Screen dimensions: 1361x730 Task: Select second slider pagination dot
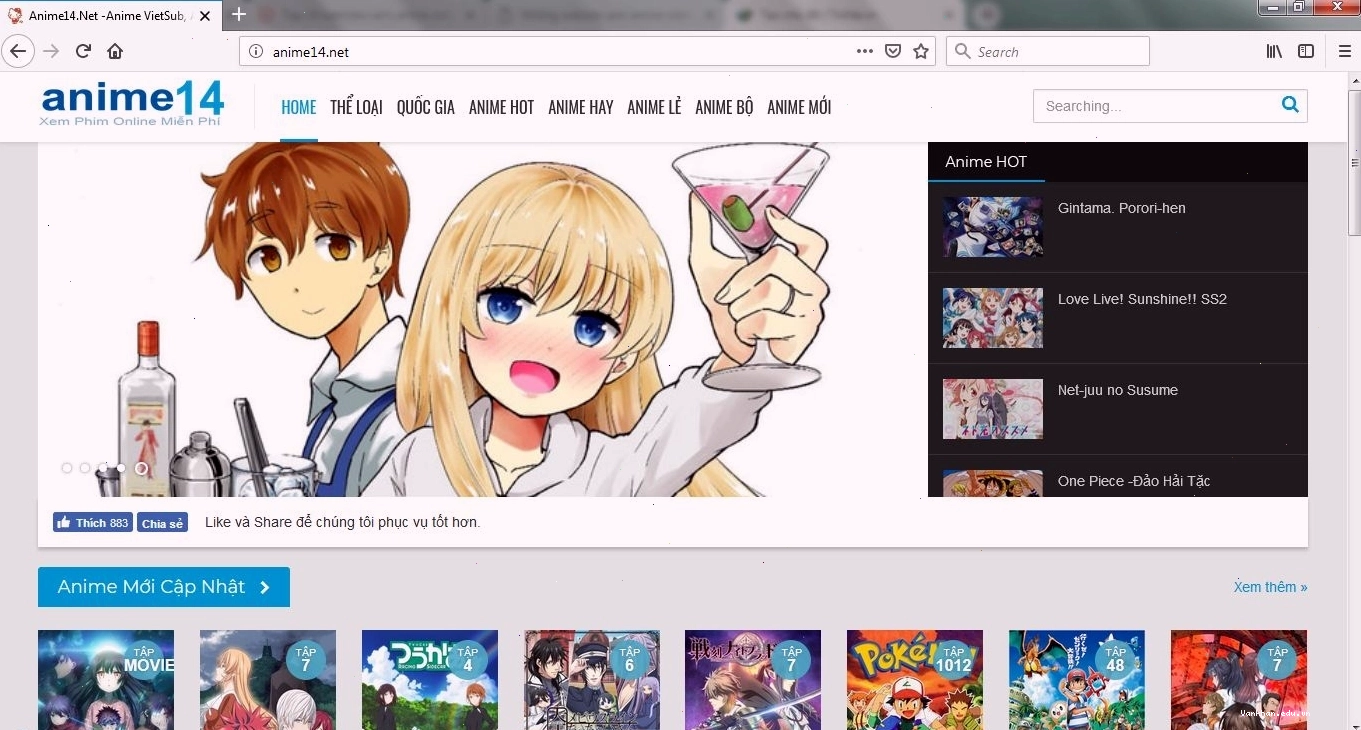click(85, 468)
